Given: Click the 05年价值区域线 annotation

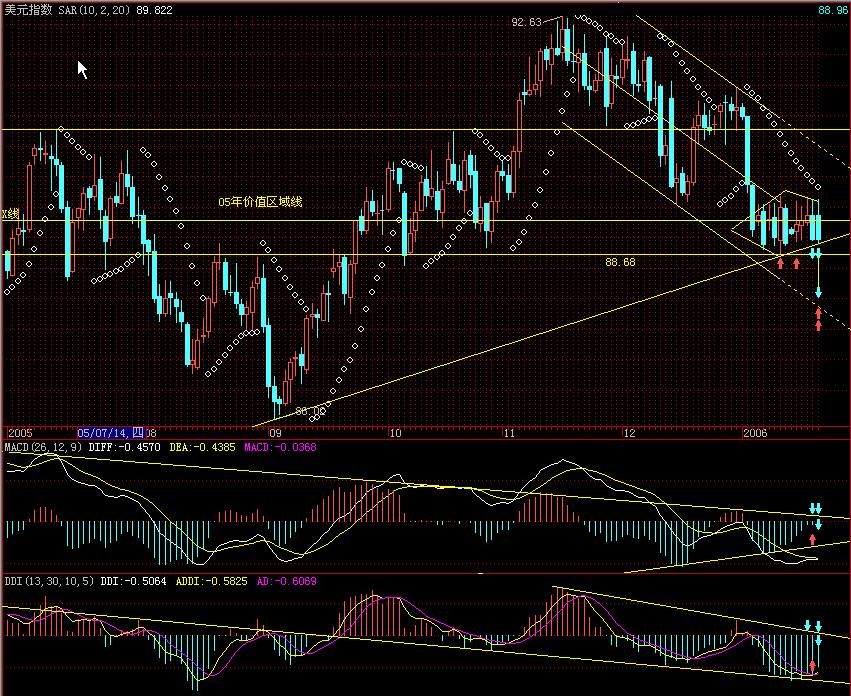Looking at the screenshot, I should coord(260,202).
